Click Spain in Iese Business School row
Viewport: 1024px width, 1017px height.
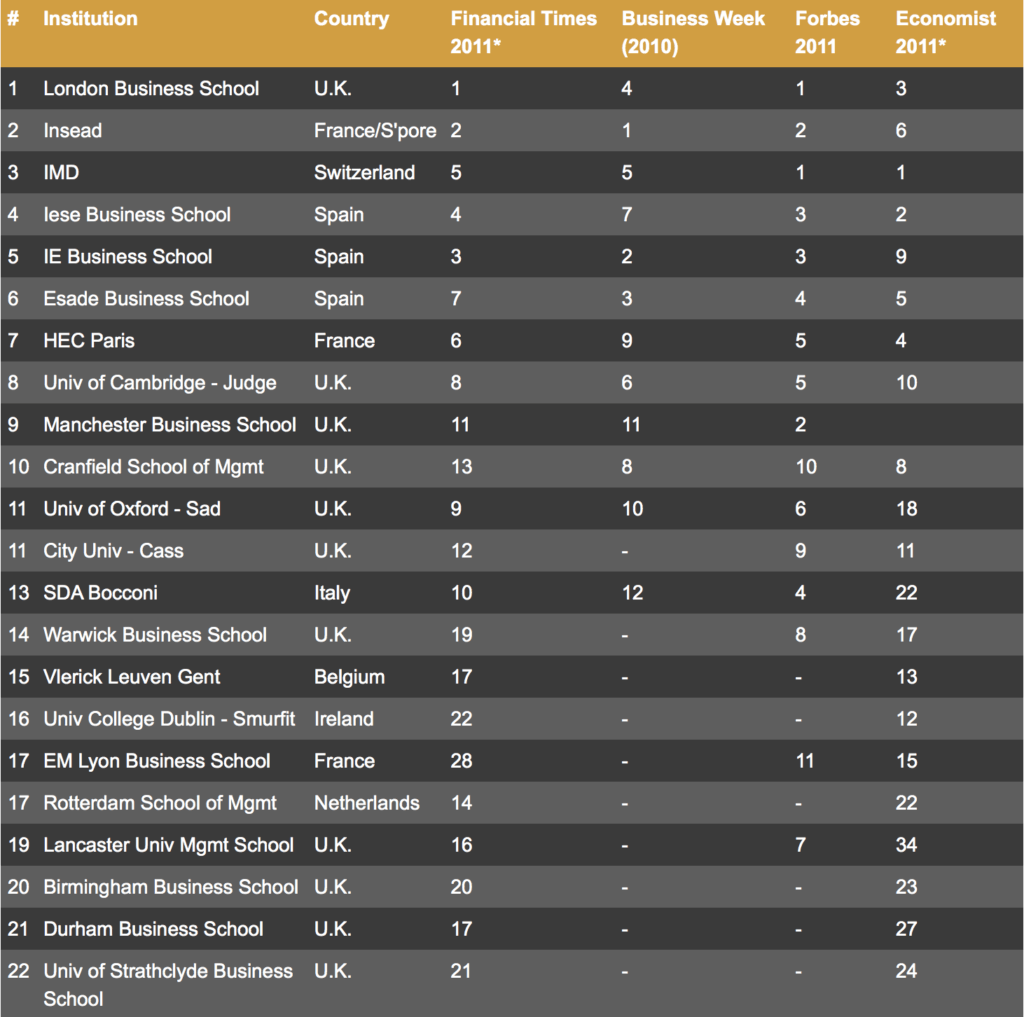pos(339,214)
